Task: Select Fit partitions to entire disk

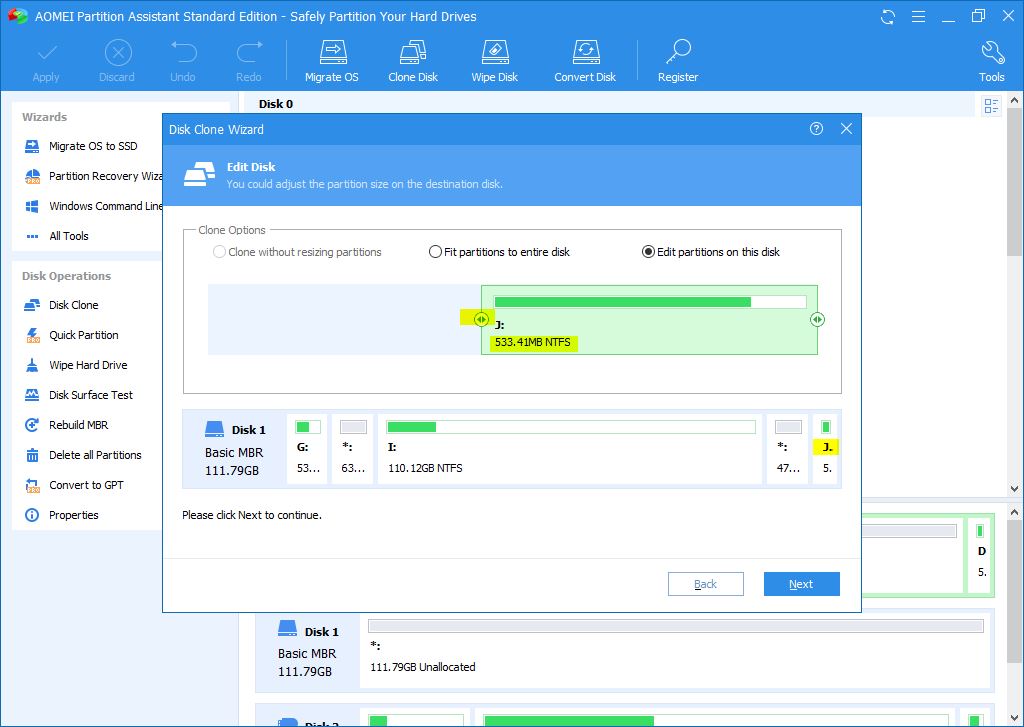Action: [x=435, y=252]
